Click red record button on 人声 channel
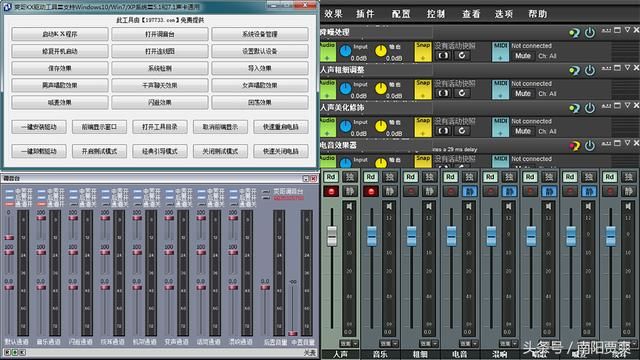The image size is (640, 360). coord(331,191)
